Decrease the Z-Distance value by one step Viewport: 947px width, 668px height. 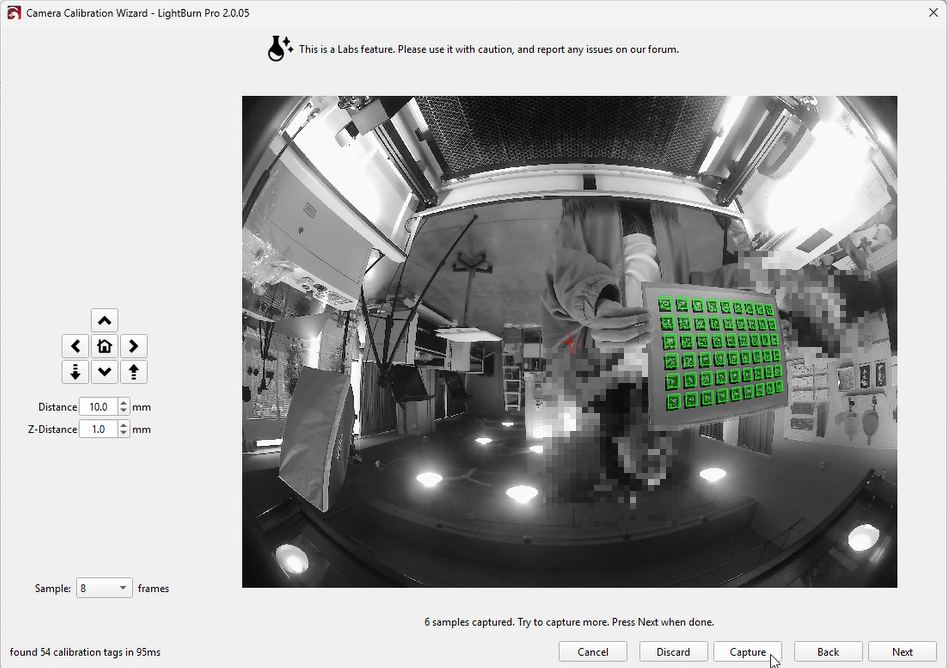point(124,433)
